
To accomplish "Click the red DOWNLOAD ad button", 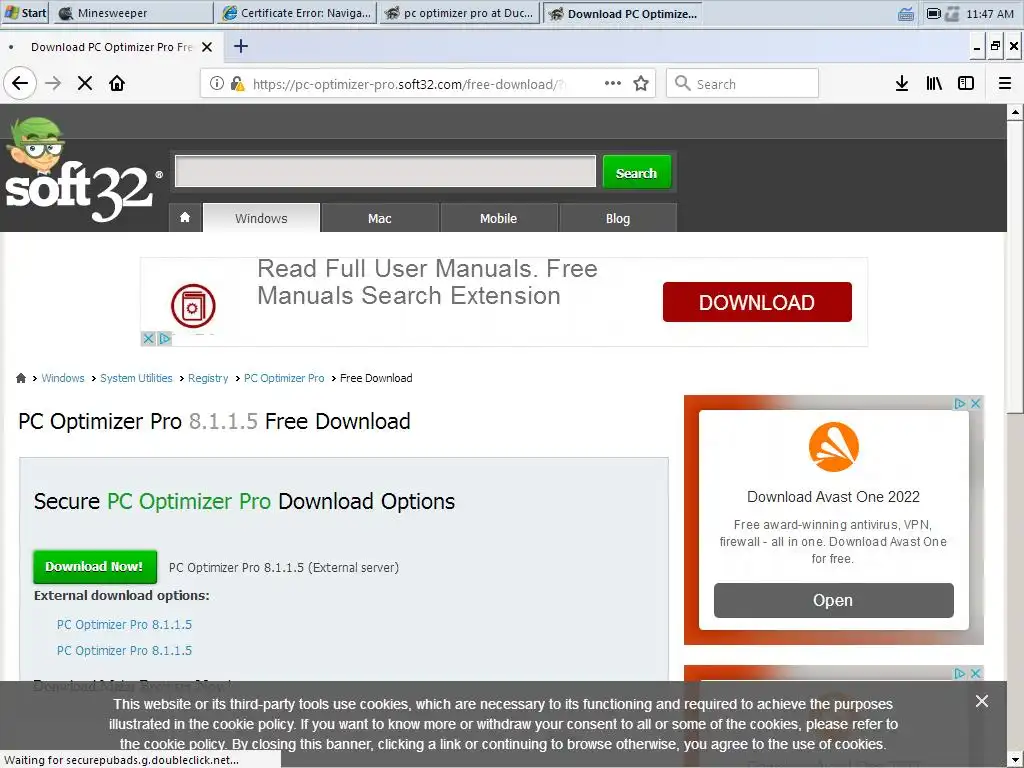I will click(x=757, y=302).
